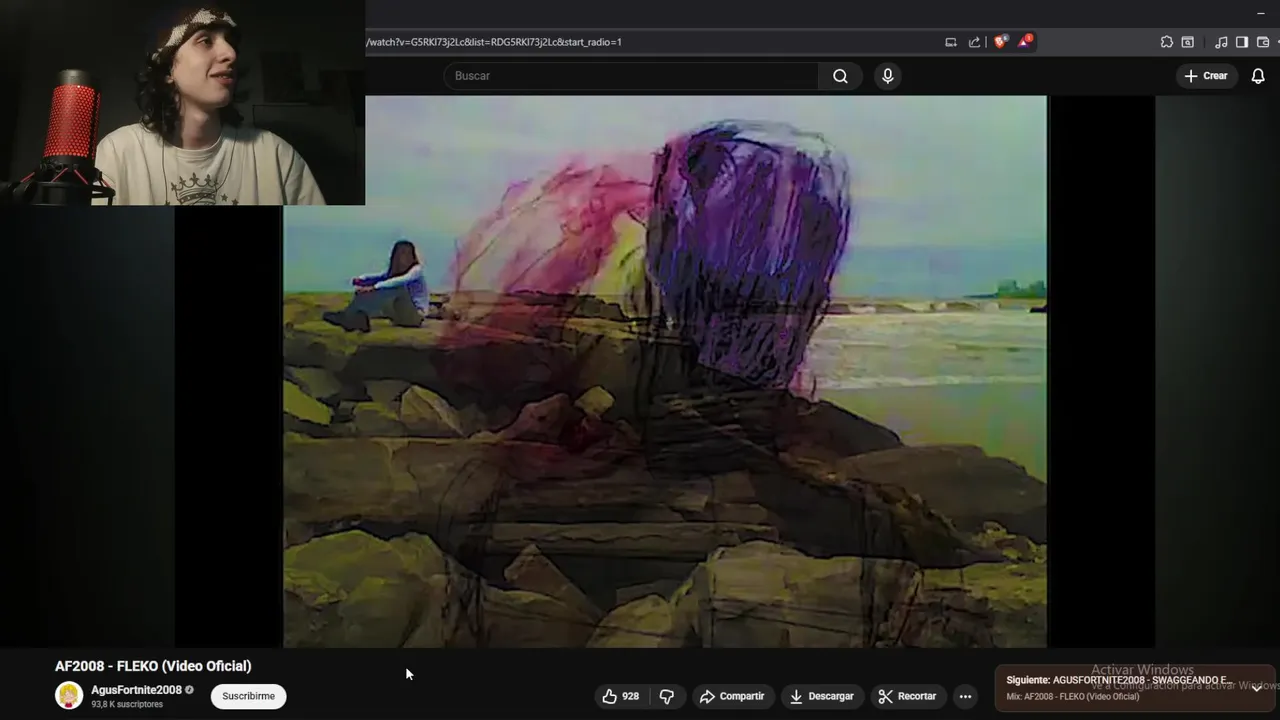
Task: Click the video title AF2008 - FLEKO
Action: click(153, 666)
